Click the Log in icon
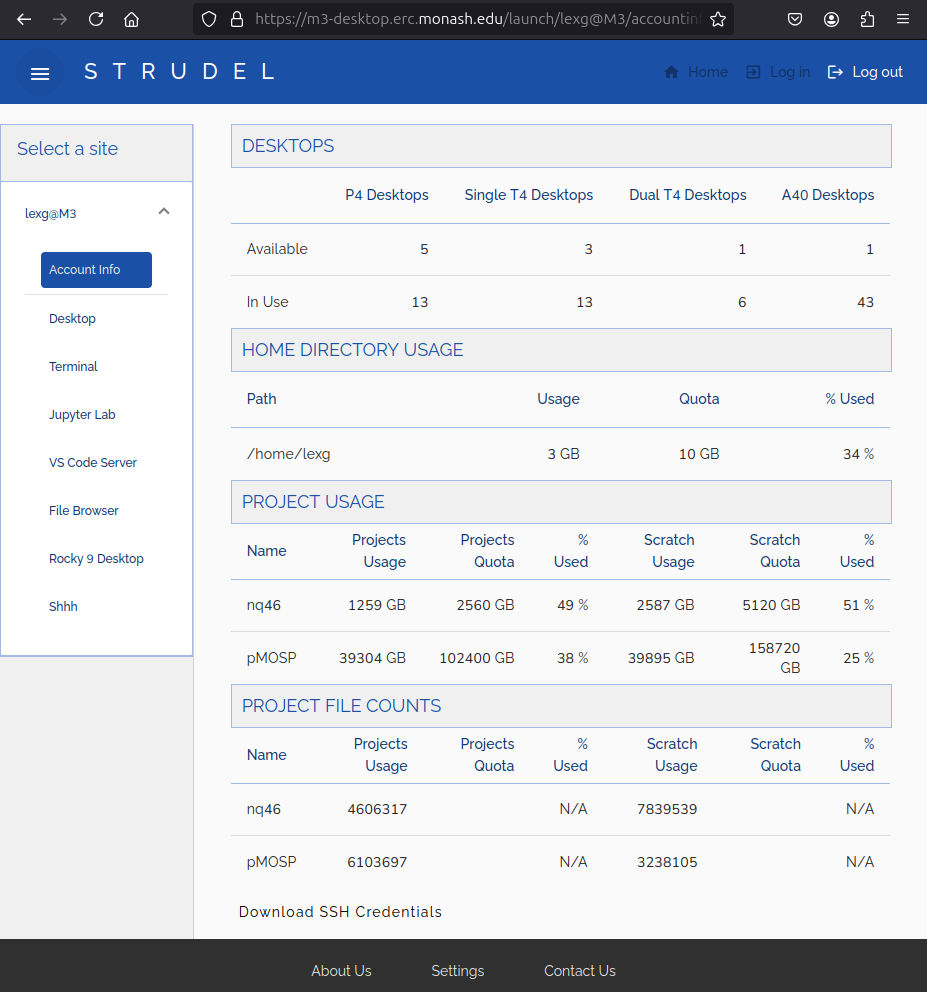 (x=752, y=71)
